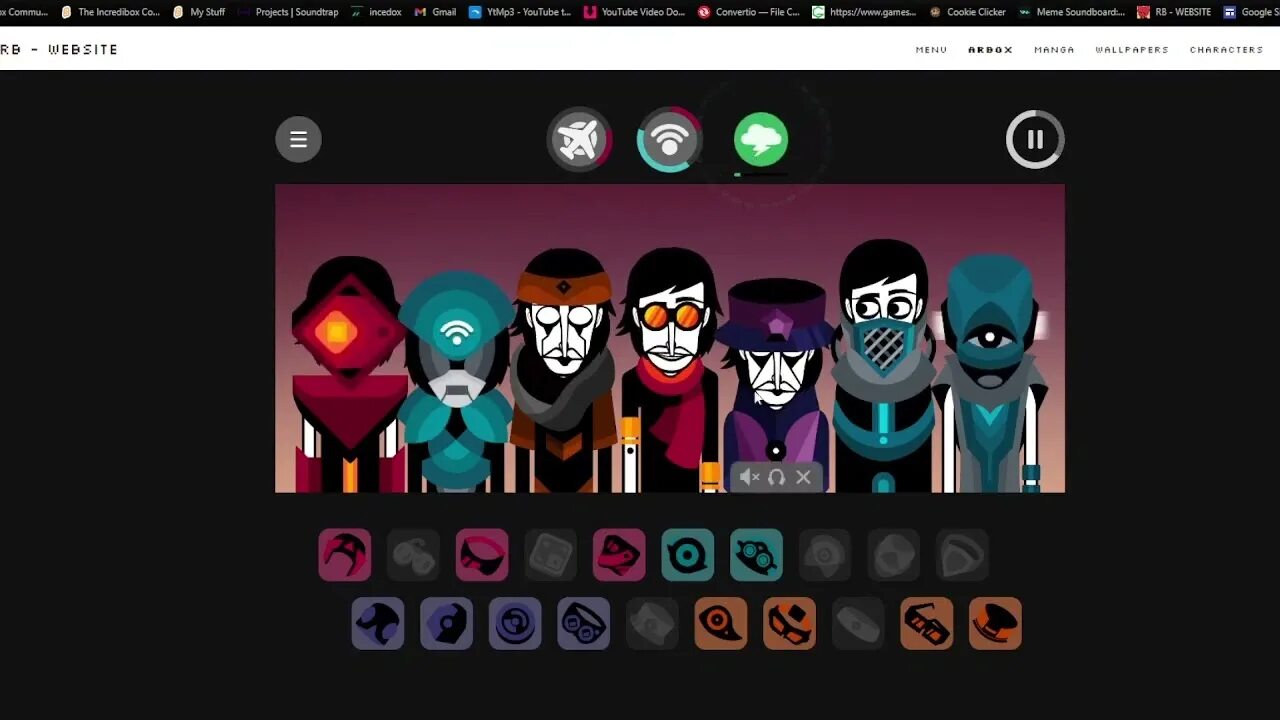Pause the mix with the pause button
This screenshot has width=1280, height=720.
pyautogui.click(x=1035, y=139)
